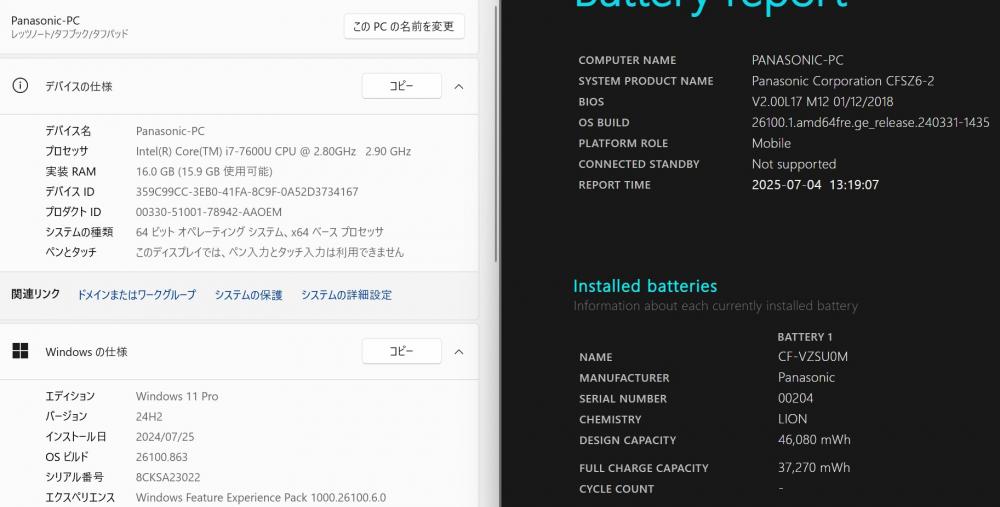Click SERIAL NUMBER value 00204

tap(795, 398)
